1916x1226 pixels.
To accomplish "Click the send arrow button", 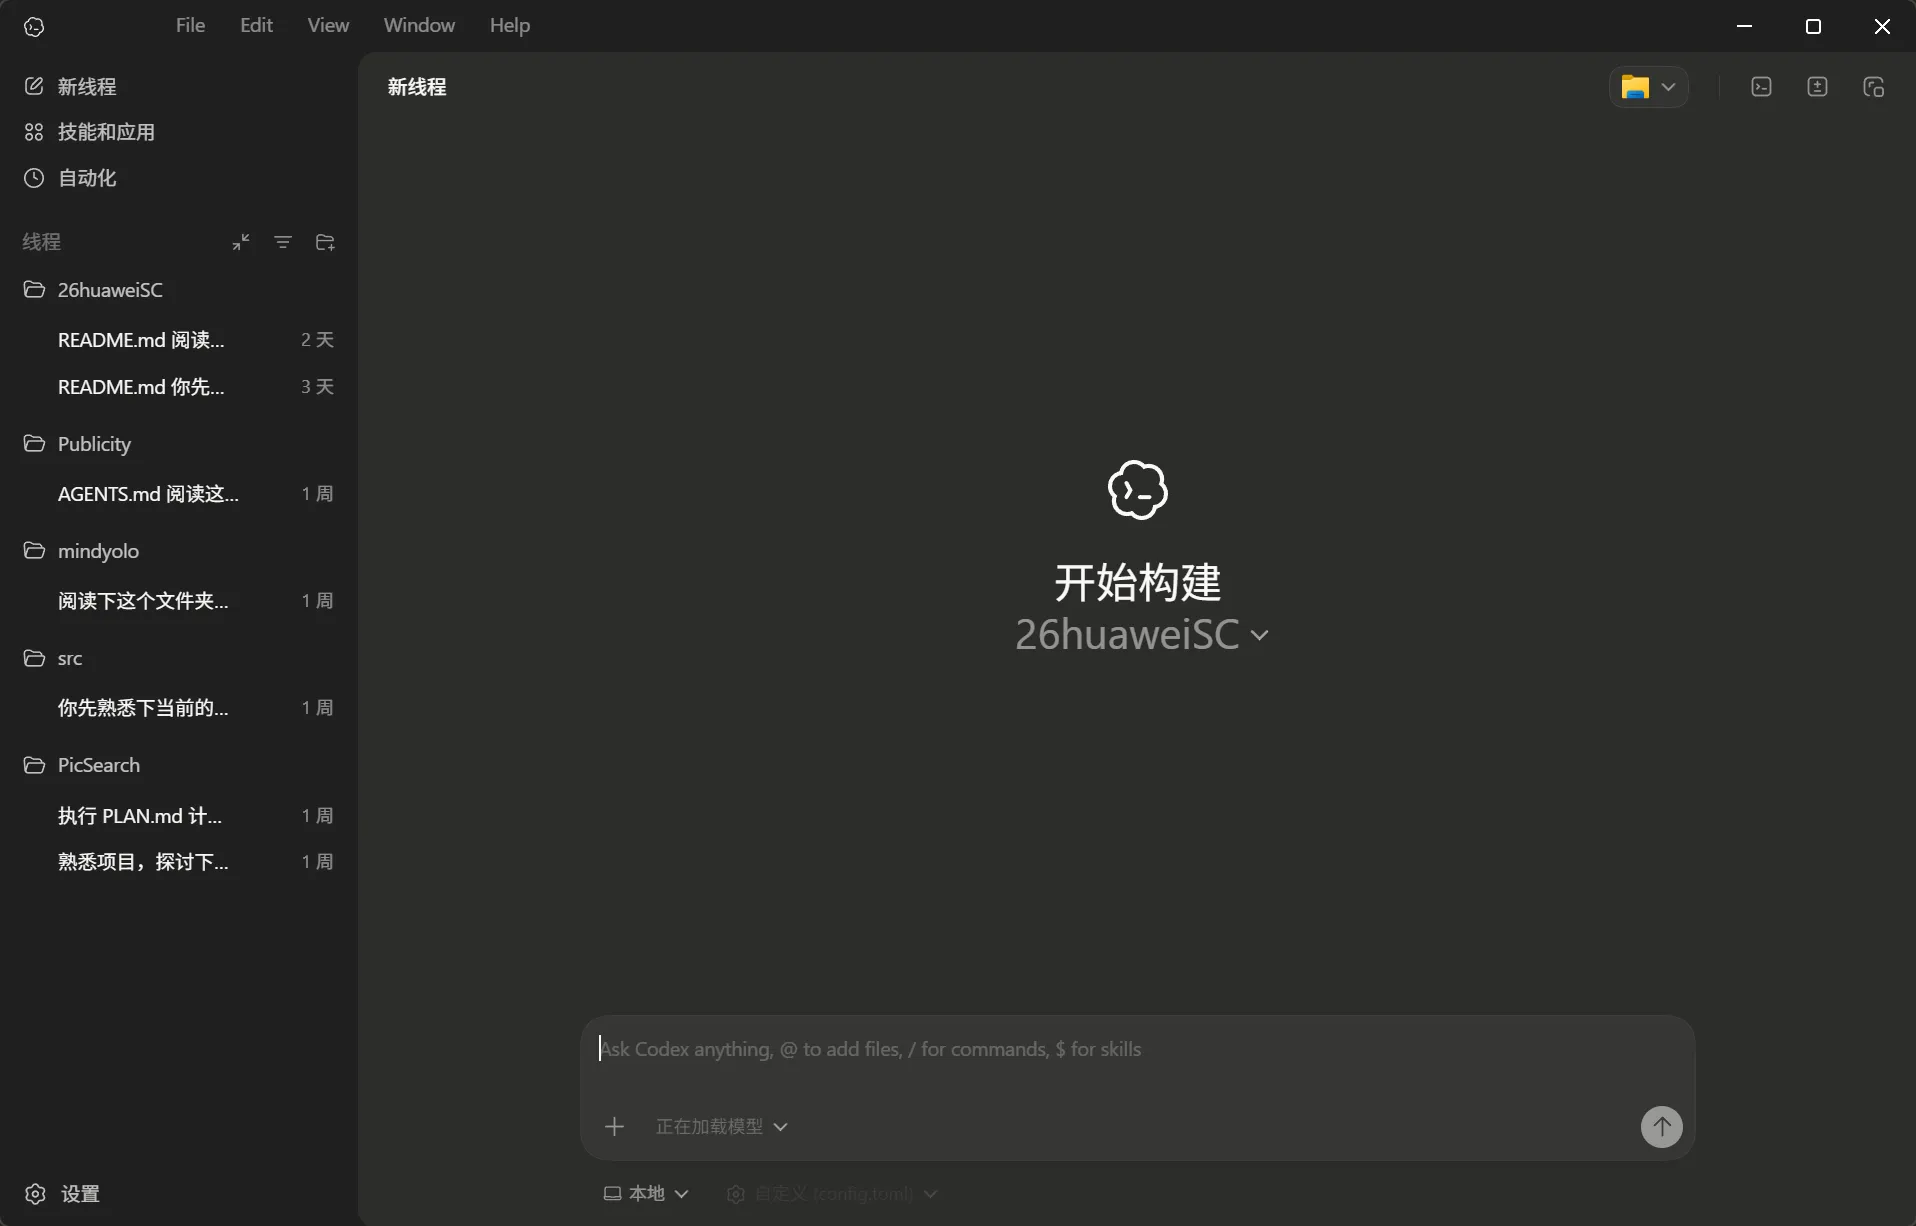I will tap(1661, 1127).
